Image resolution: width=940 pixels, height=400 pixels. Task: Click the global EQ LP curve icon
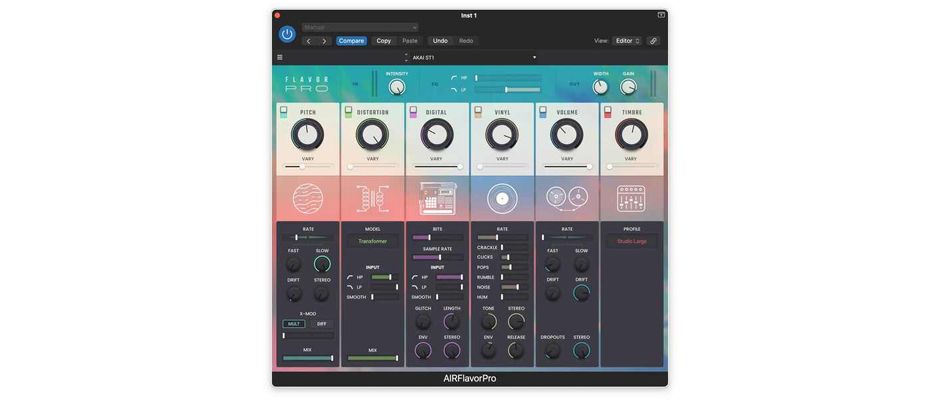(x=454, y=89)
